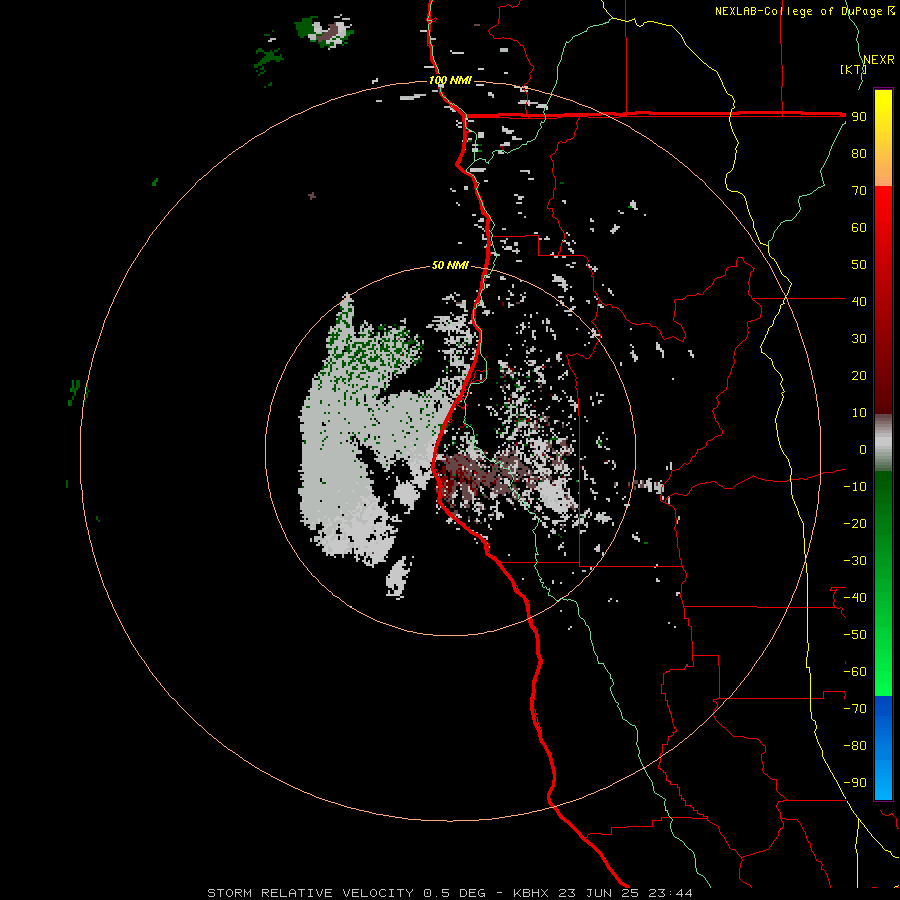Click the 20 value on the velocity scale
Screen dimensions: 900x900
pos(859,375)
